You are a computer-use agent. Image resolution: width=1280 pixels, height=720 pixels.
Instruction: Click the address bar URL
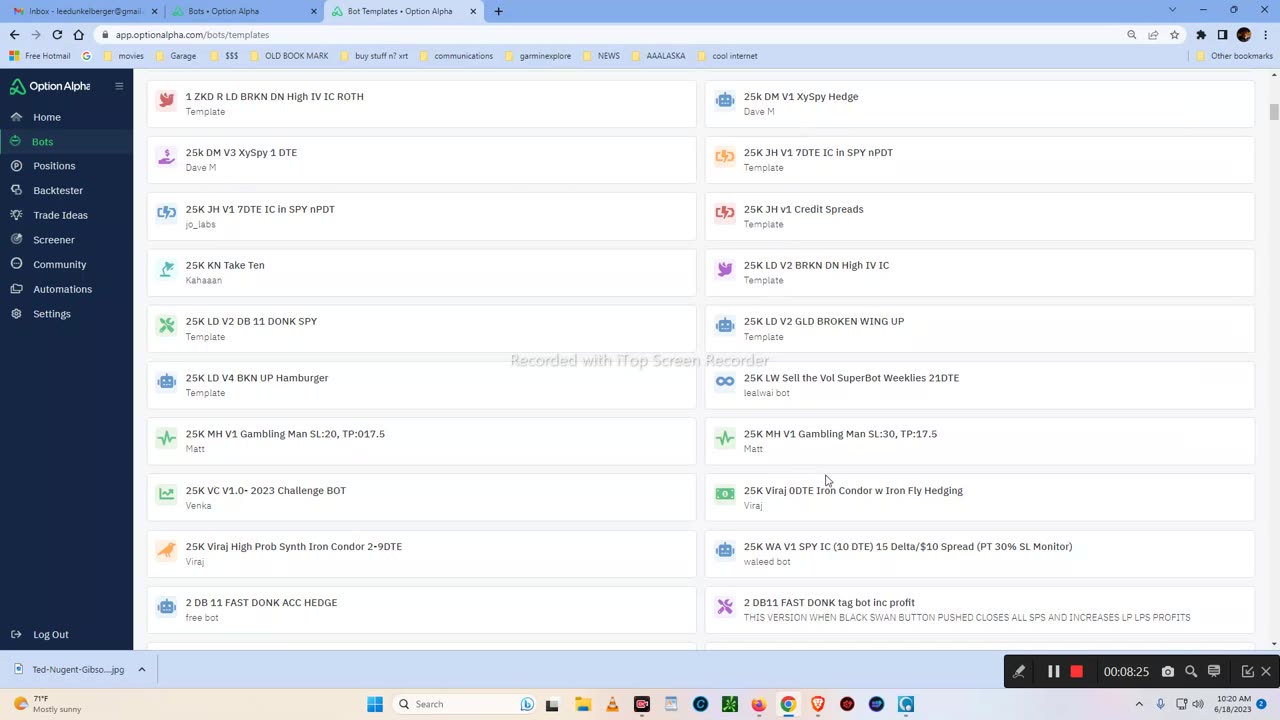click(192, 35)
